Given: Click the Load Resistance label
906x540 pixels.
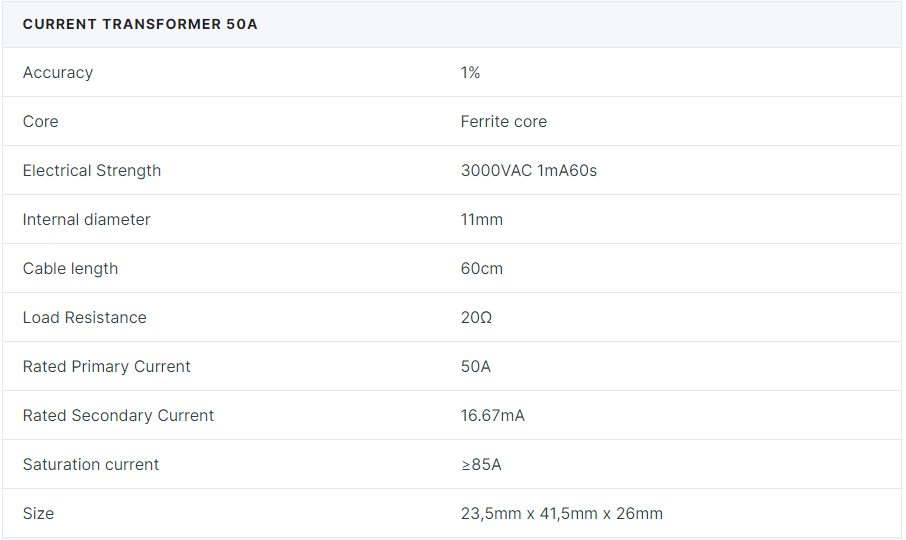Looking at the screenshot, I should [x=85, y=318].
